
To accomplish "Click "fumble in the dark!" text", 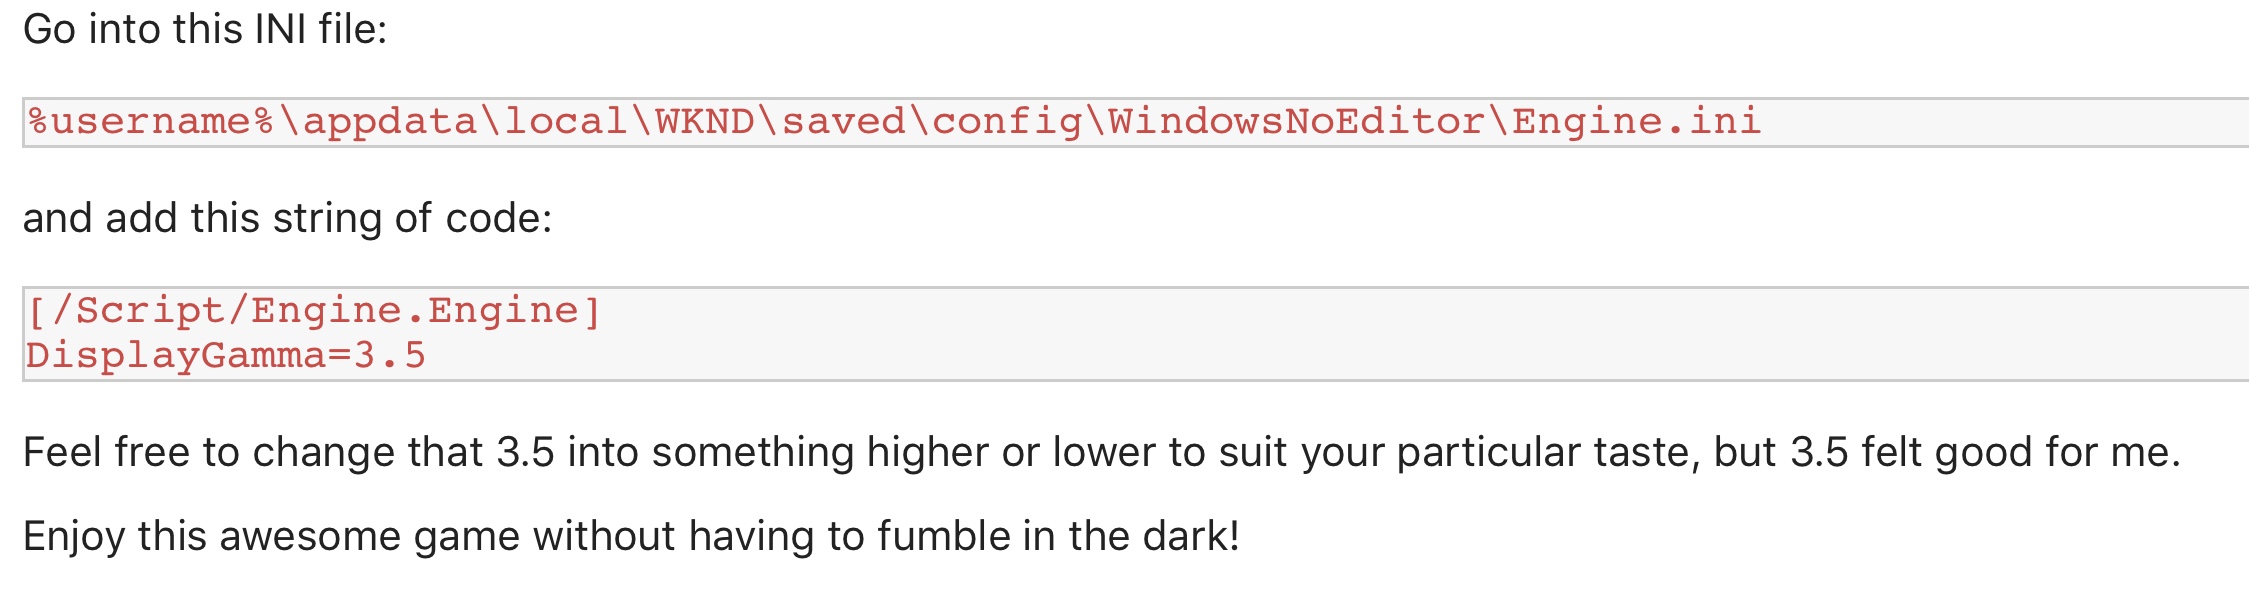I will pos(1059,537).
